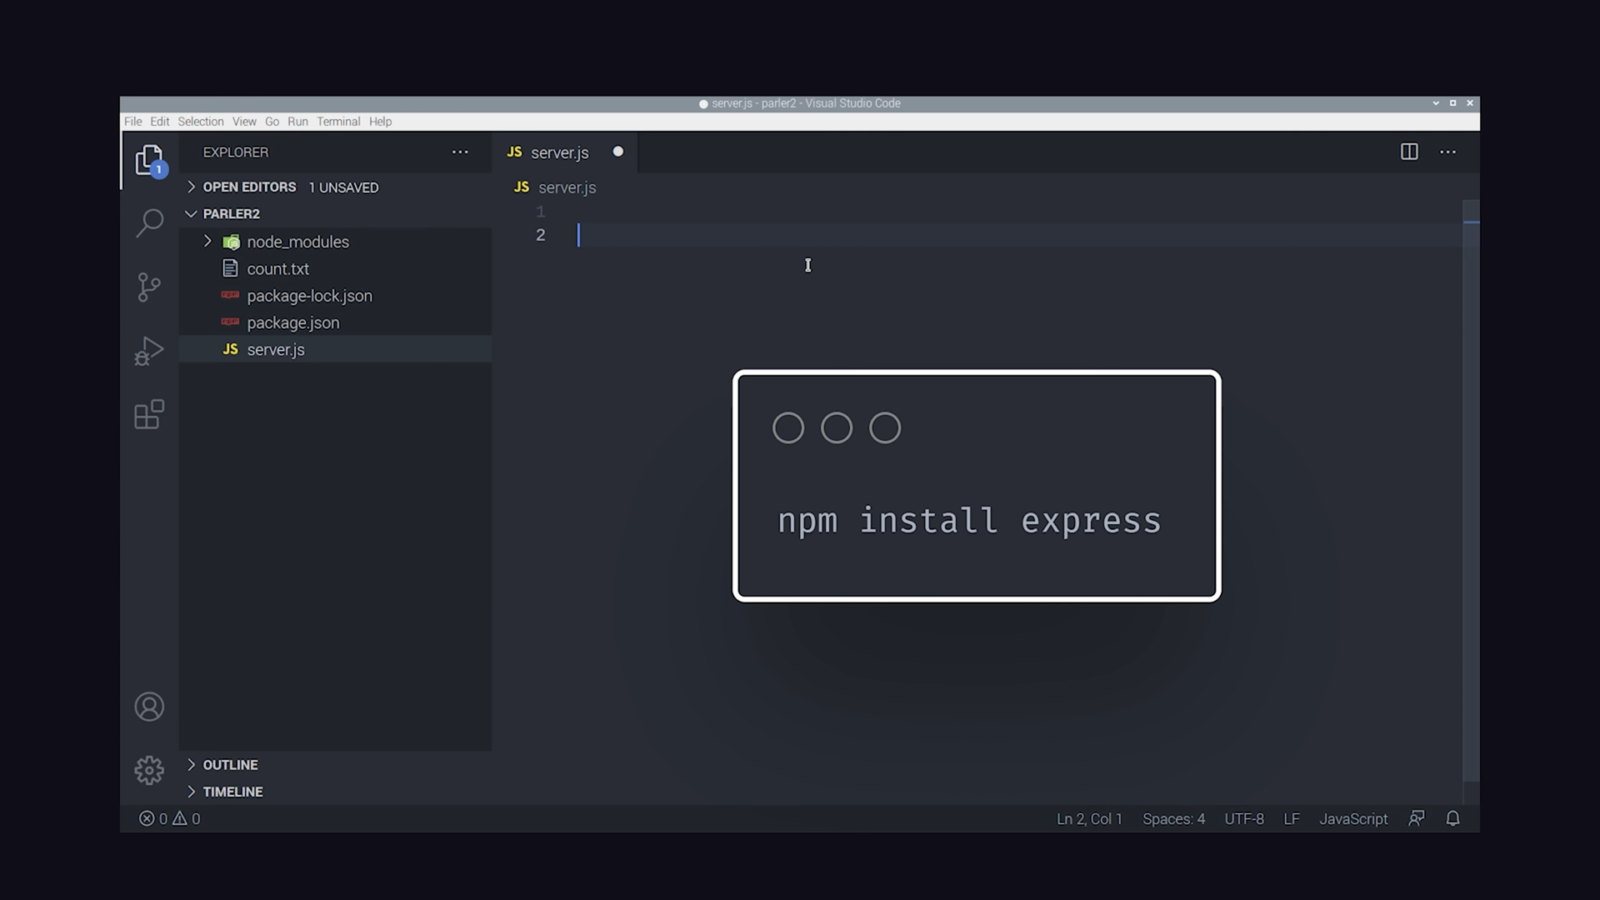Click the Split Editor icon

[x=1409, y=152]
